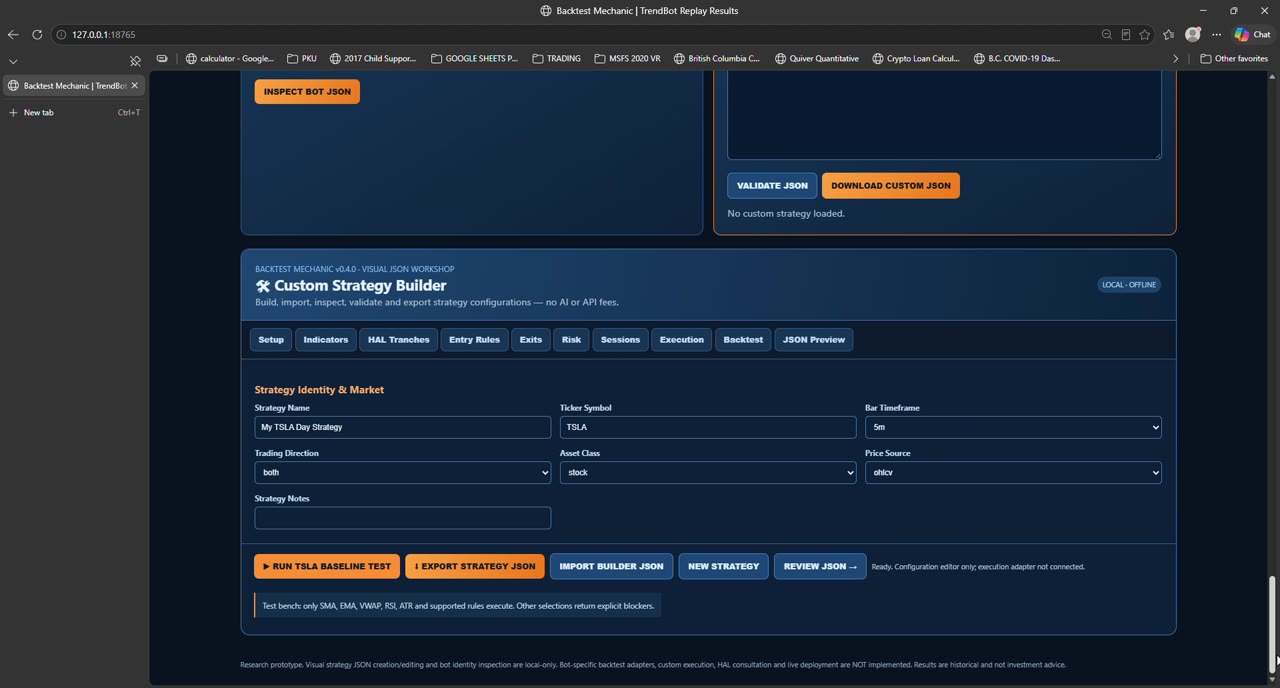Viewport: 1280px width, 688px height.
Task: Click RUN TSLA BASELINE TEST button
Action: 327,566
